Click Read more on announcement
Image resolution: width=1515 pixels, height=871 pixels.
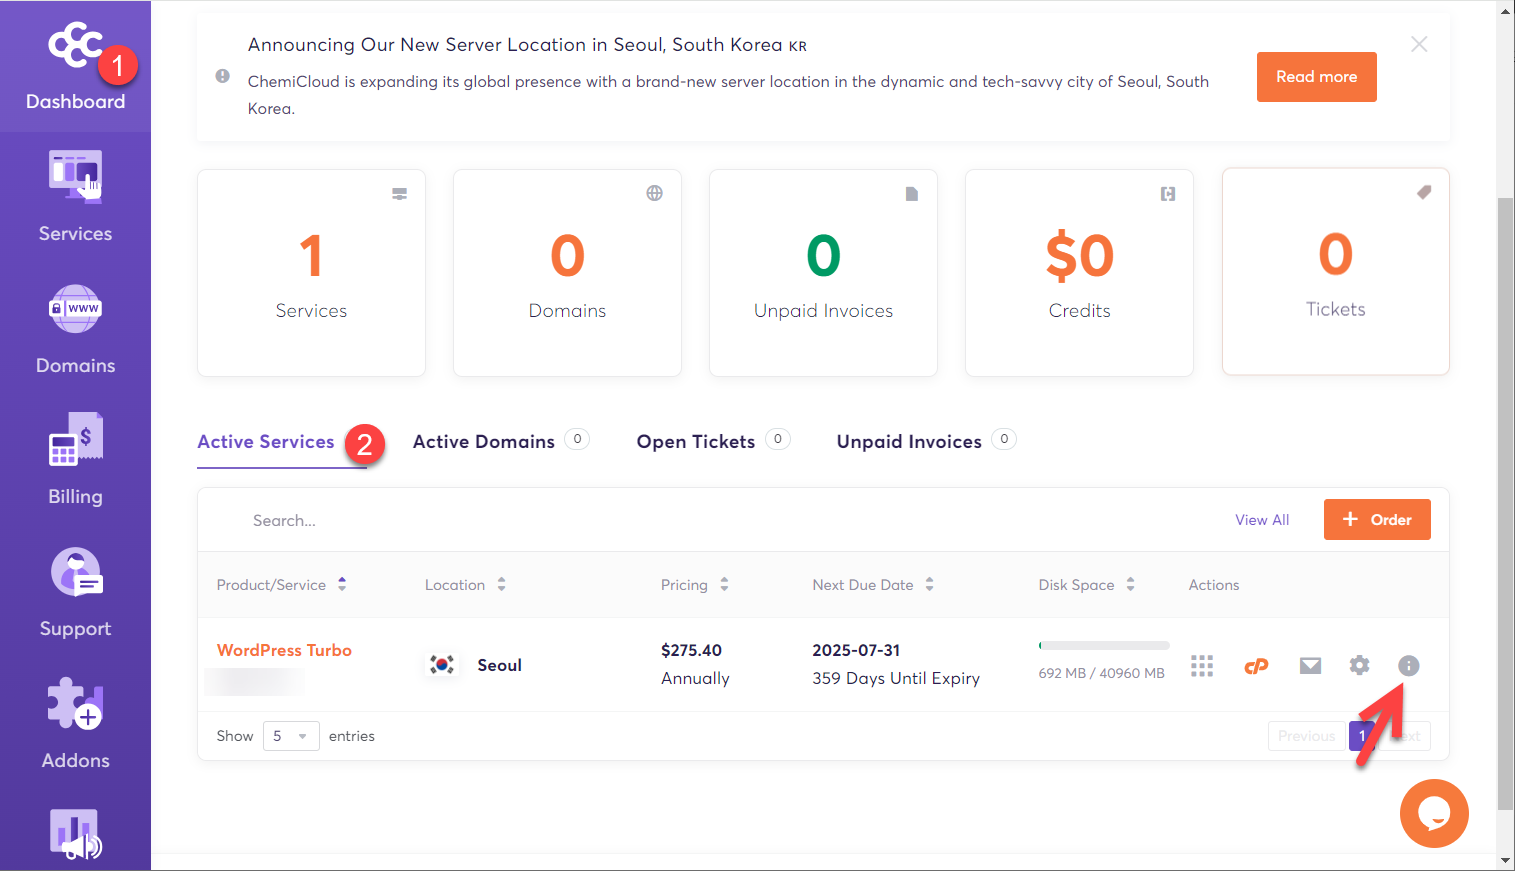(x=1316, y=77)
